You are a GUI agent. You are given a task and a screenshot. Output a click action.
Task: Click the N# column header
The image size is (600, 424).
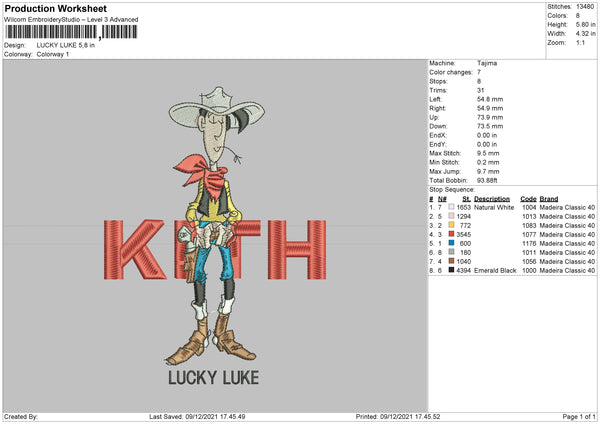[442, 199]
